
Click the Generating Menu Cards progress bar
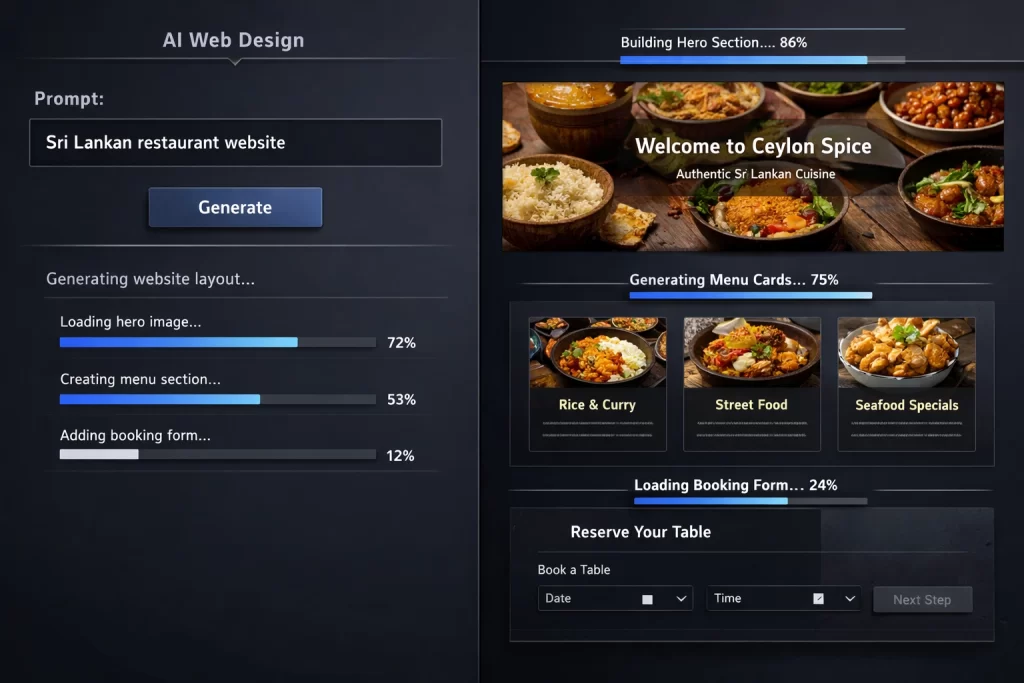(750, 296)
